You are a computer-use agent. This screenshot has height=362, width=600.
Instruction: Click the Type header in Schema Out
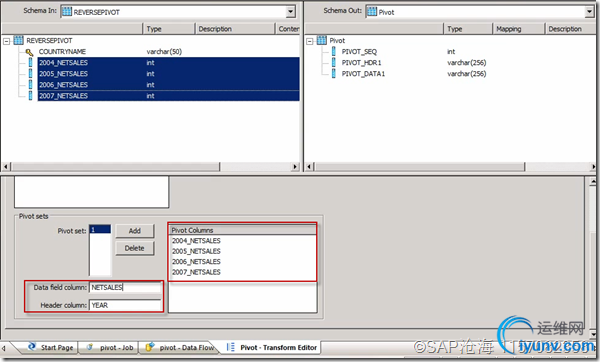(468, 29)
